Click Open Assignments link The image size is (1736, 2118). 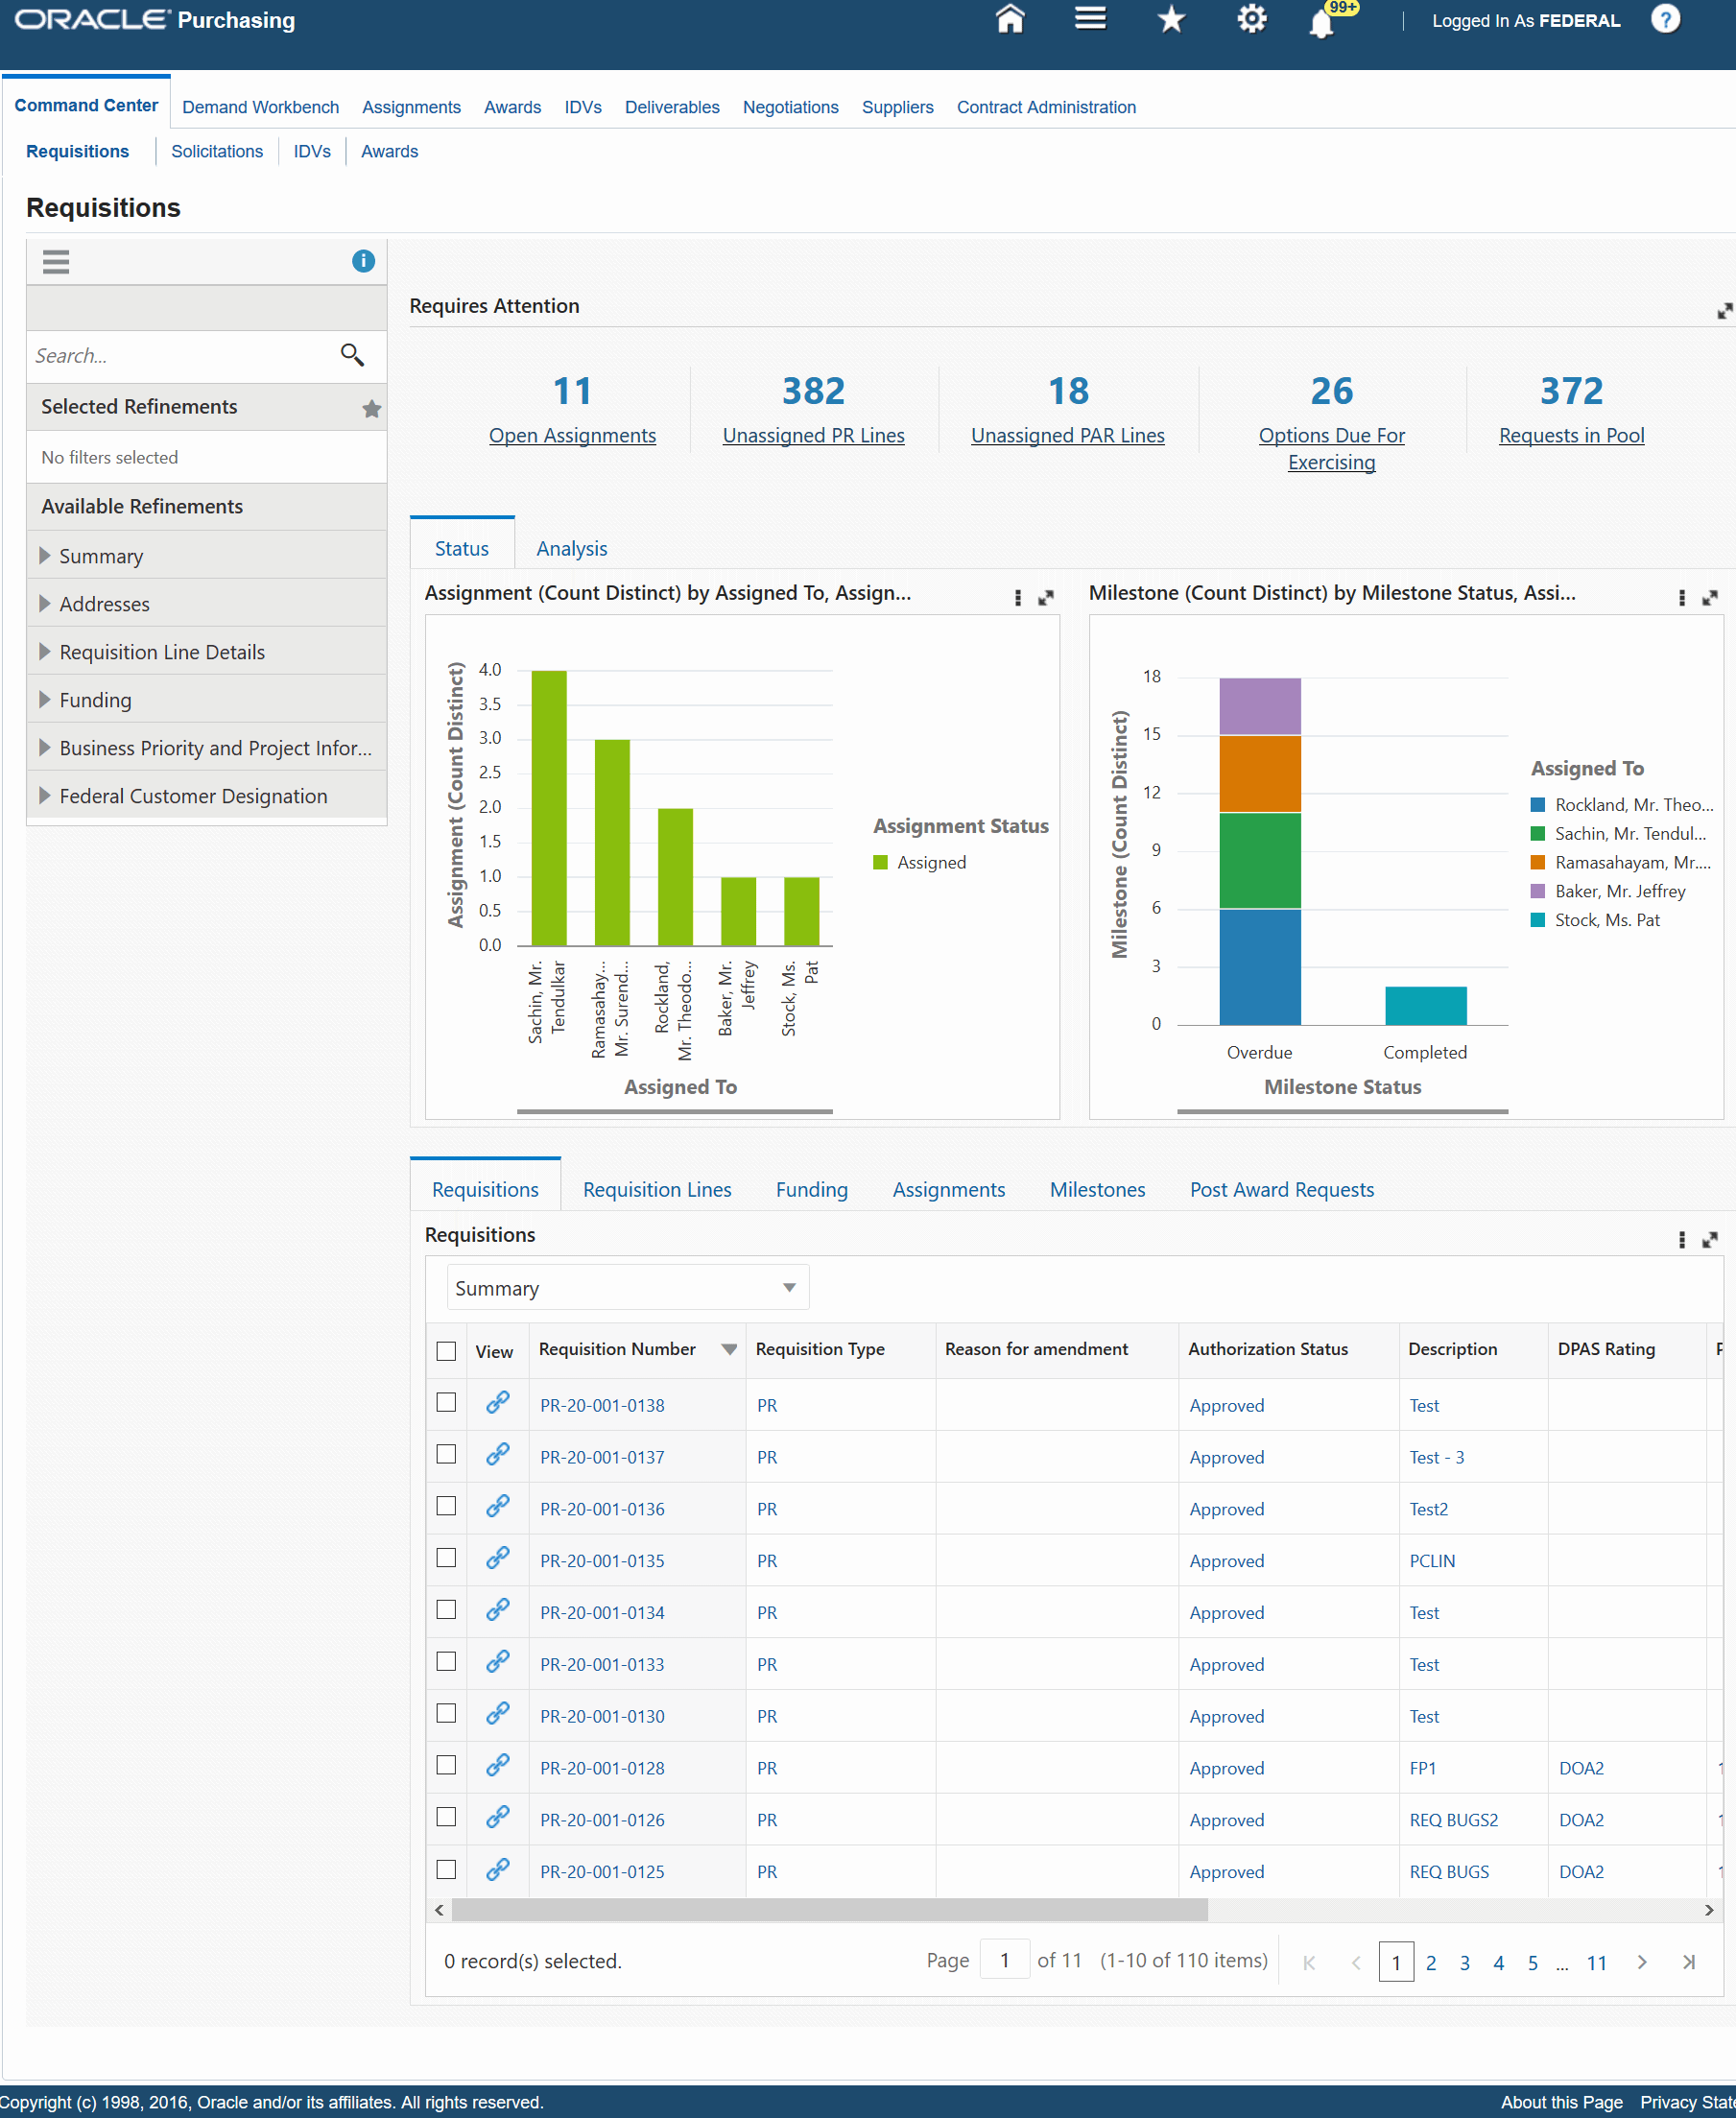coord(572,436)
